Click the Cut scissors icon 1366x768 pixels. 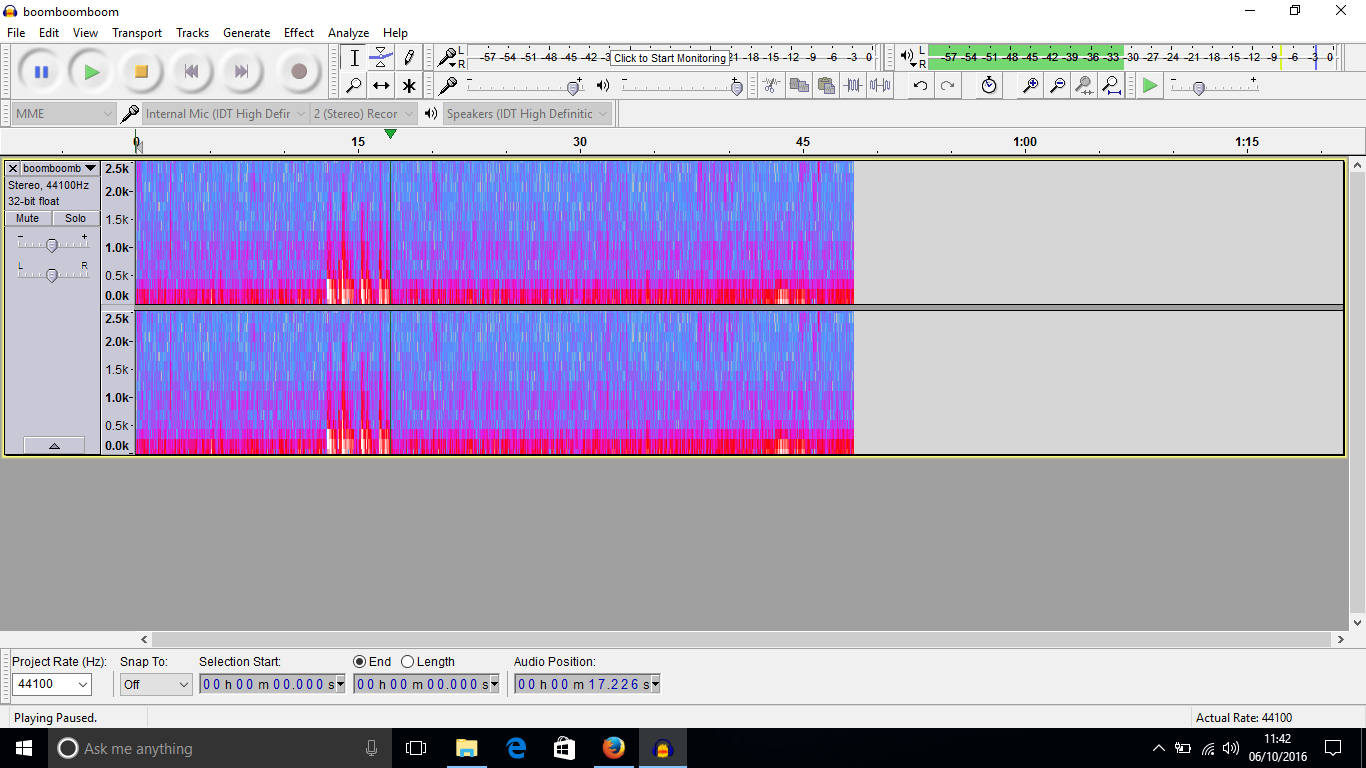point(771,85)
